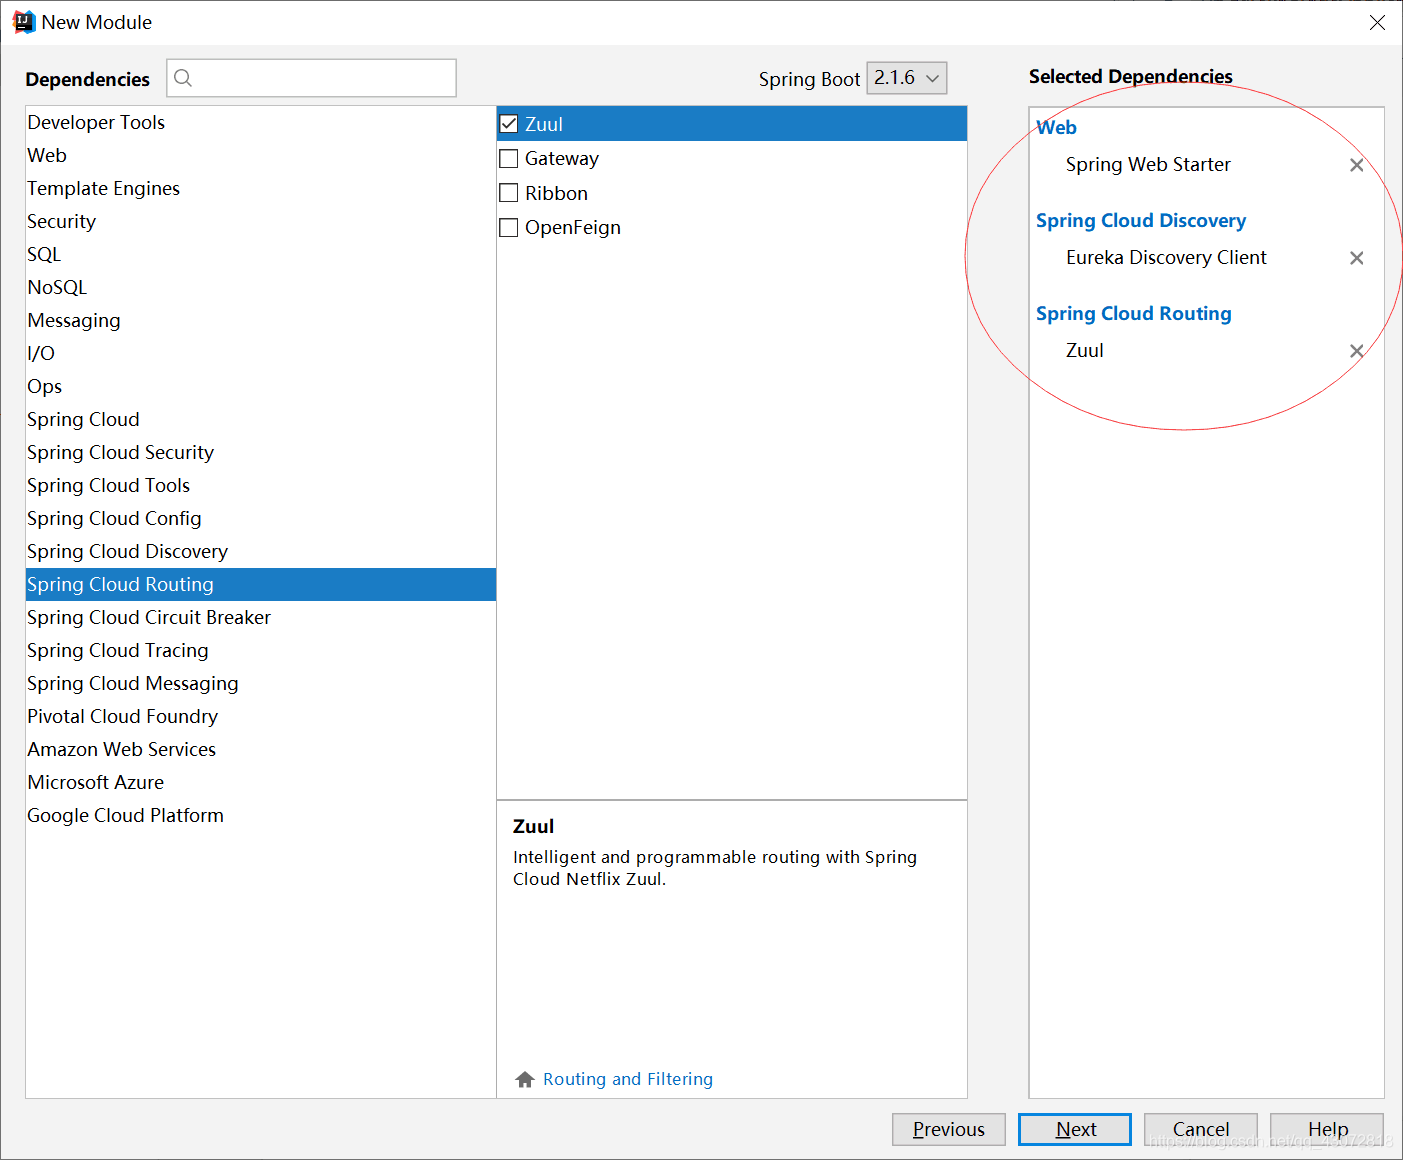
Task: Open Spring Cloud Circuit Breaker category
Action: (261, 617)
